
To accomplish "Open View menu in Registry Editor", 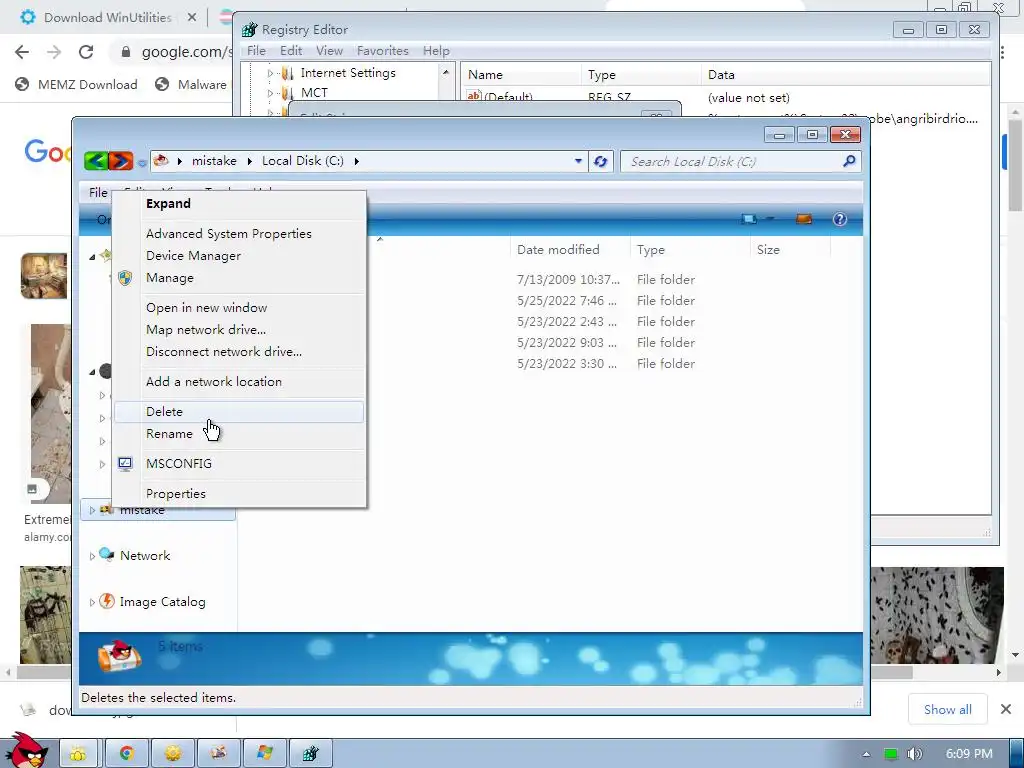I will (329, 51).
